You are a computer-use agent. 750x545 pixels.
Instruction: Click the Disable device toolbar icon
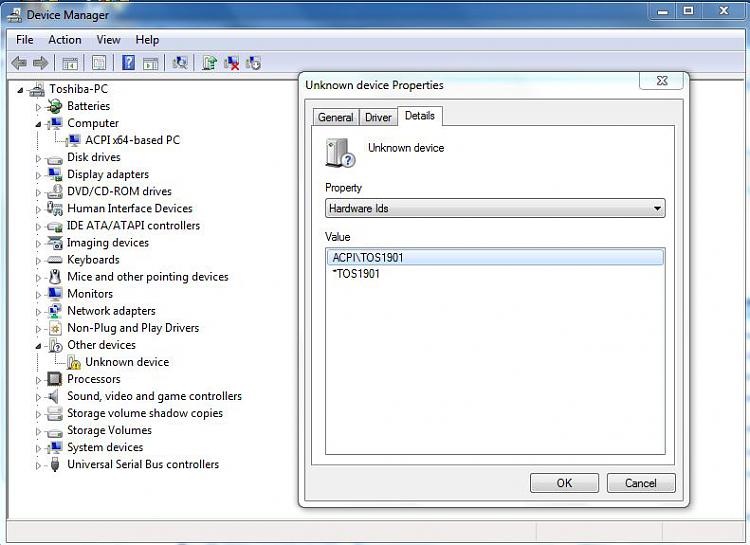[253, 63]
